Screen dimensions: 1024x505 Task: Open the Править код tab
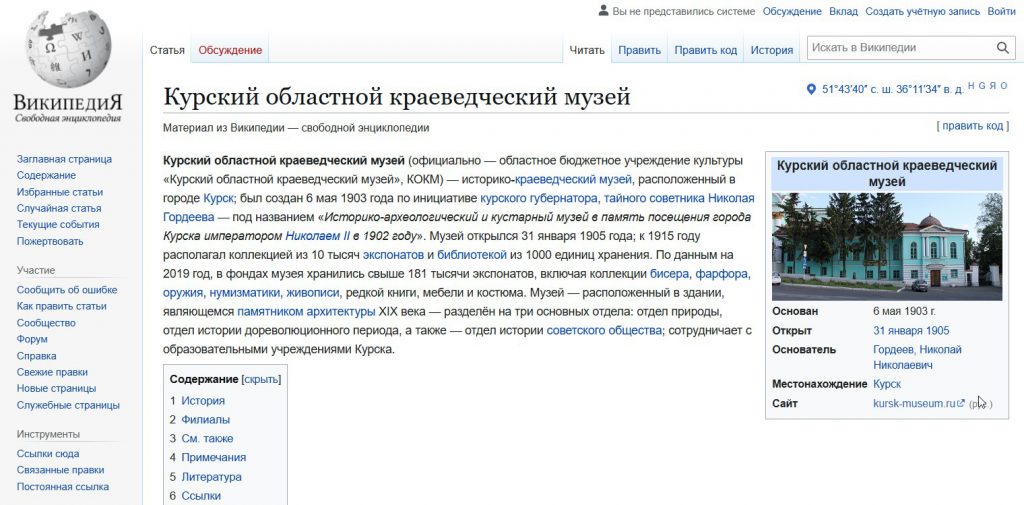coord(705,50)
